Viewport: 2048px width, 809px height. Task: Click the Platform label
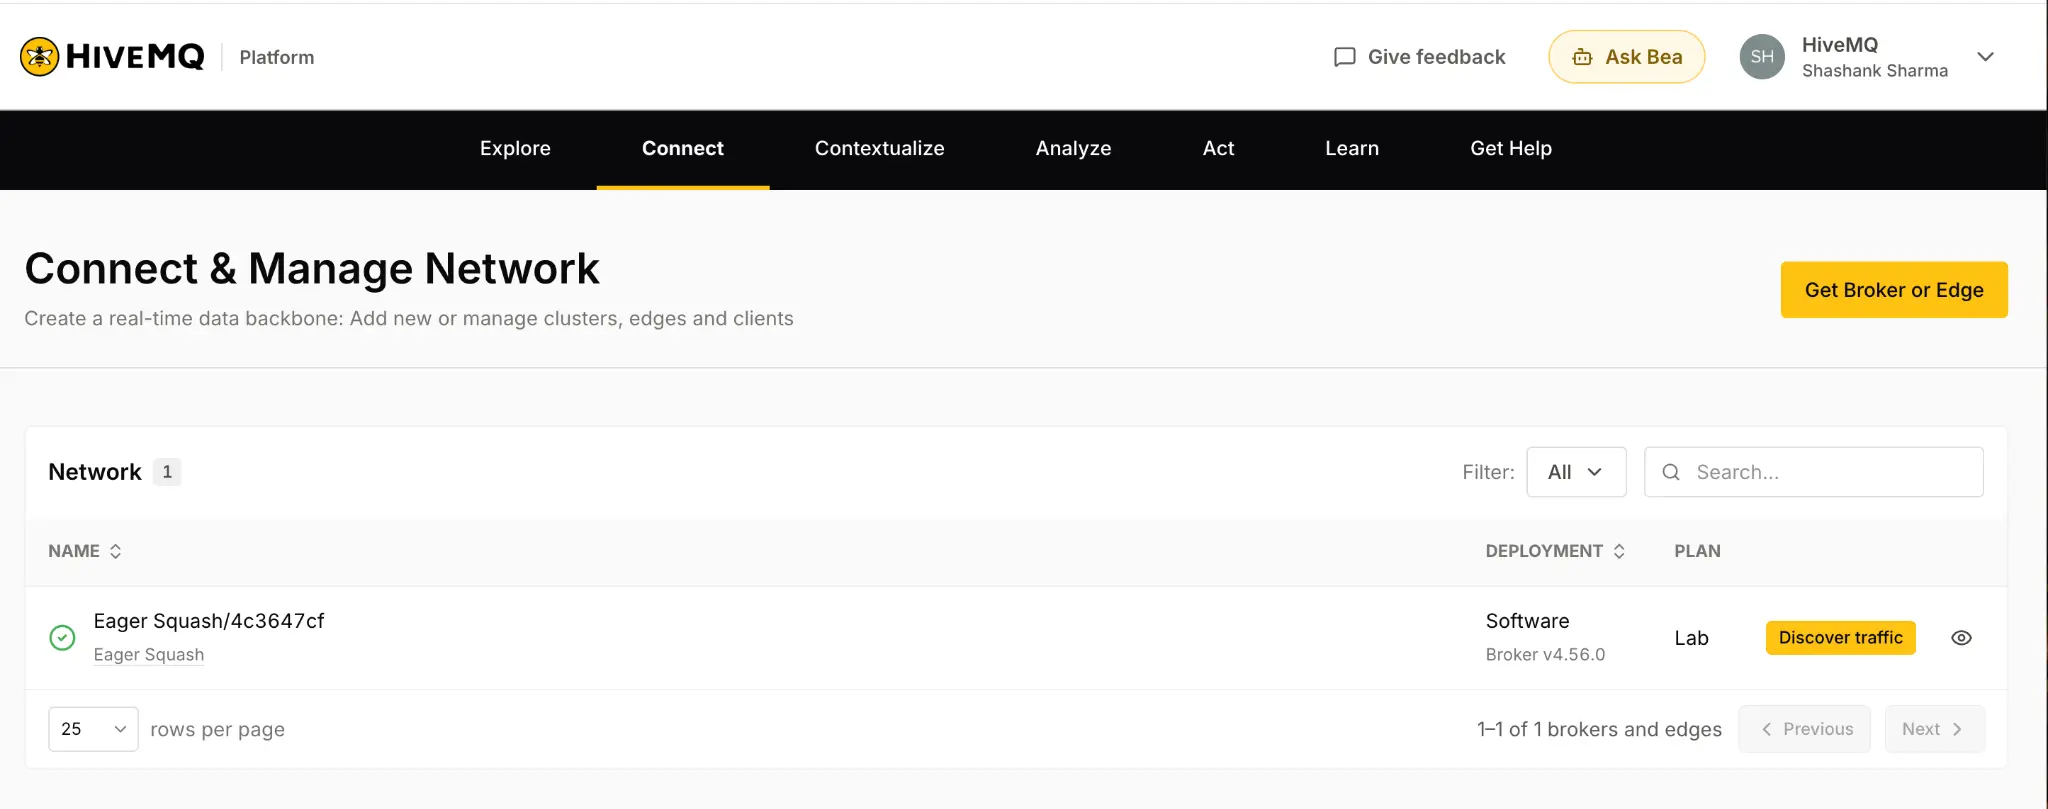point(277,57)
